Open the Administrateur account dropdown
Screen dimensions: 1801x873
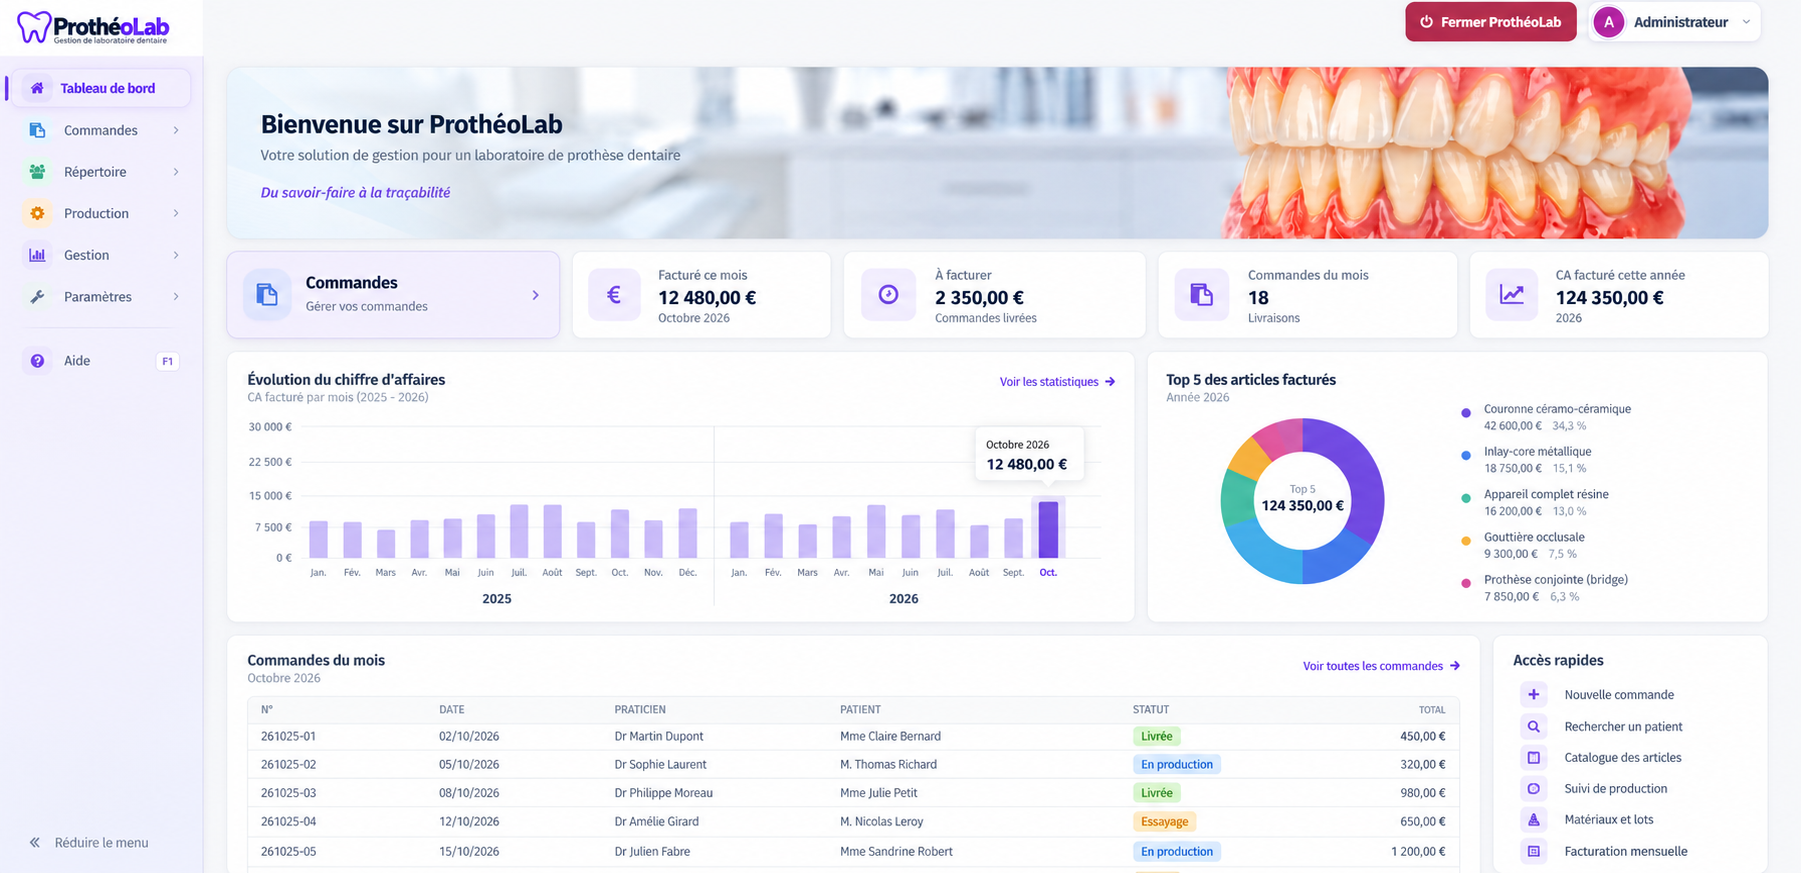coord(1674,22)
